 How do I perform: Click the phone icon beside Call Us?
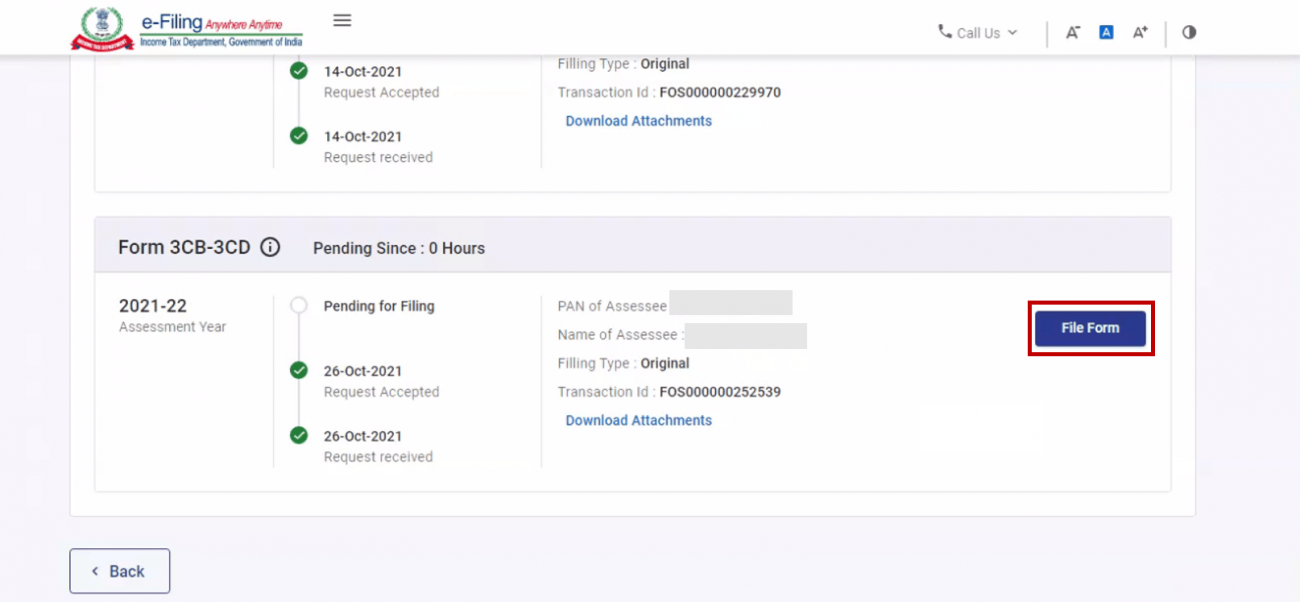[944, 32]
